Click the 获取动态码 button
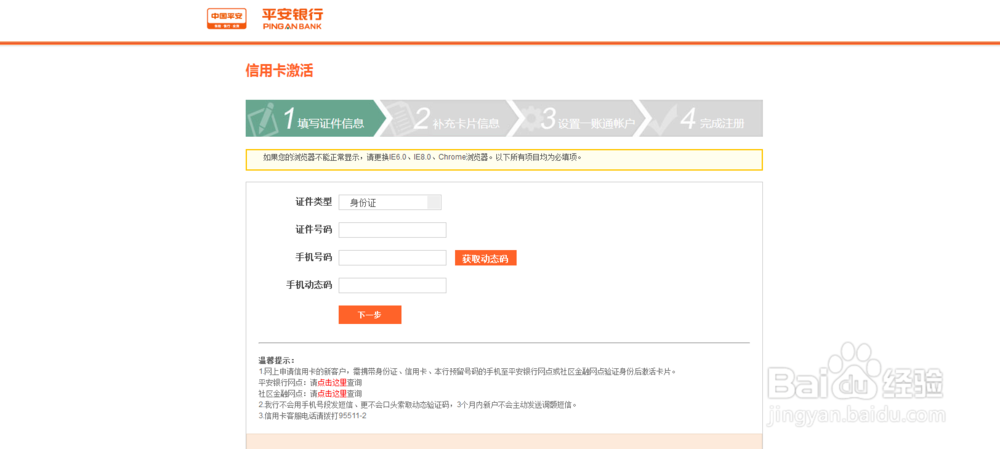1000x449 pixels. 485,258
